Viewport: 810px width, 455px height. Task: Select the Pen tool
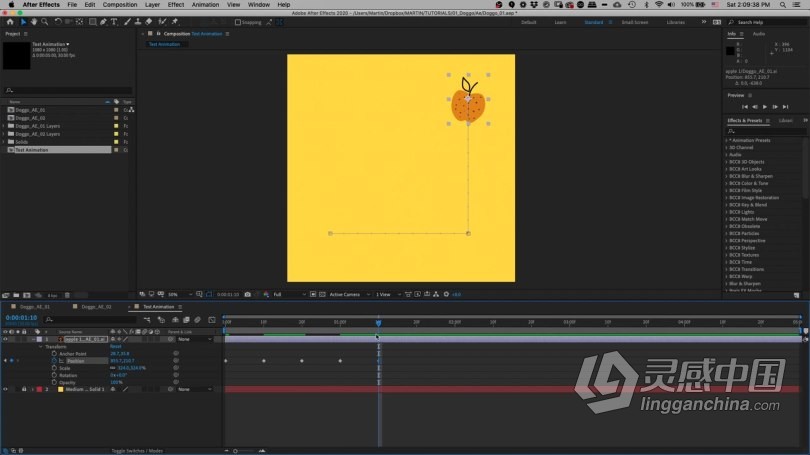[103, 22]
